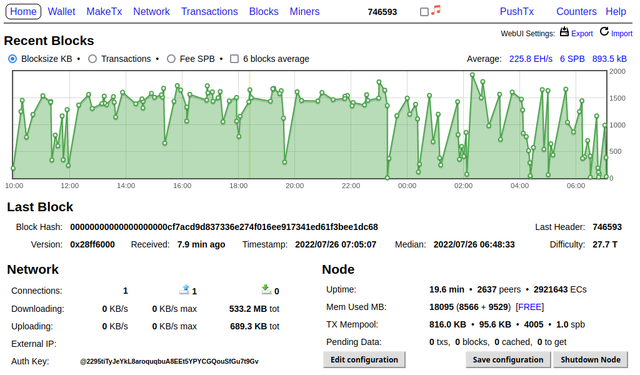Click the Mem Used value 18095 (8566 + 9529)
The image size is (640, 375).
click(470, 307)
